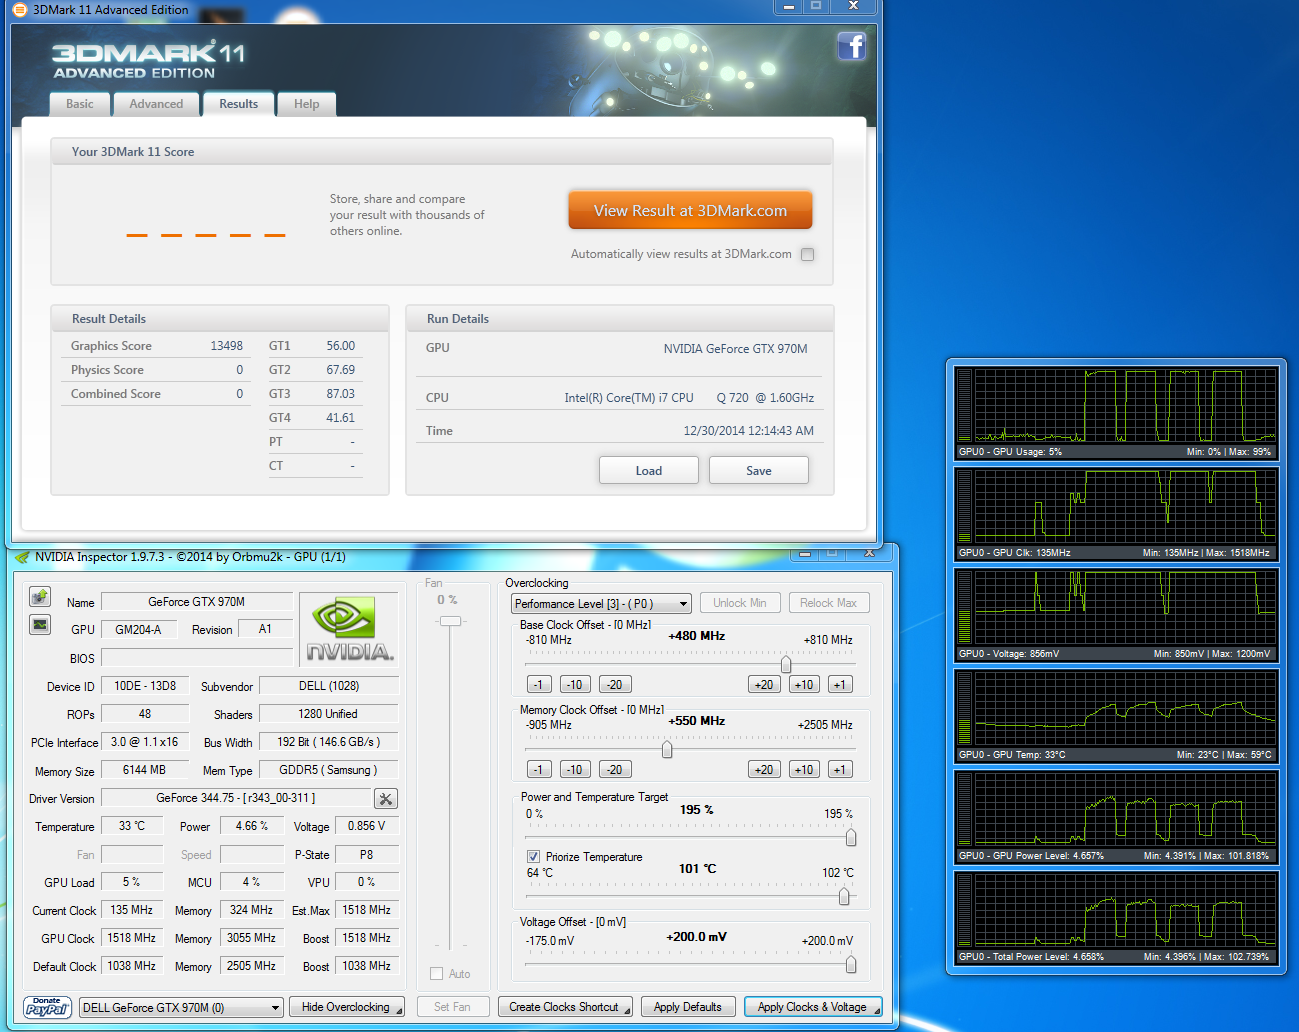Click the Power Target slider handle
This screenshot has height=1032, width=1299.
[851, 837]
